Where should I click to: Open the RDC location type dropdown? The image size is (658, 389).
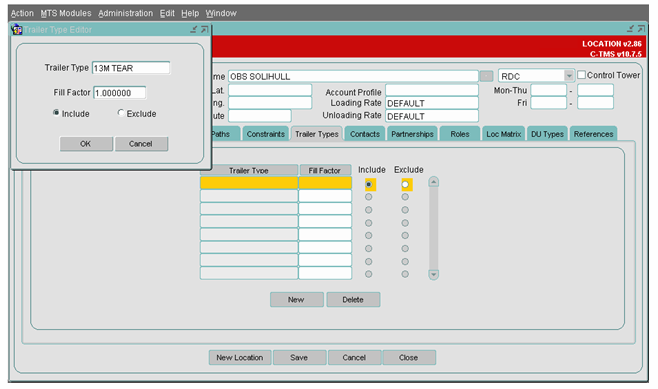pyautogui.click(x=569, y=76)
